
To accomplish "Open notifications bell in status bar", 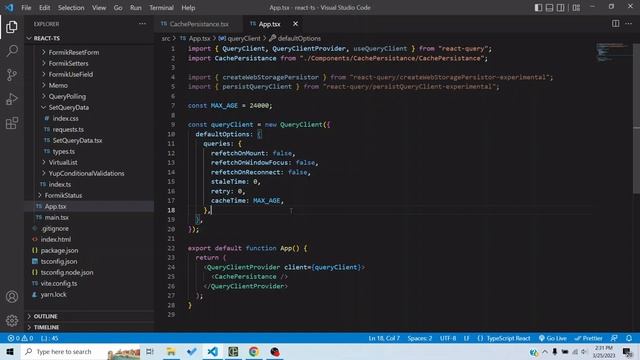I will [x=629, y=338].
